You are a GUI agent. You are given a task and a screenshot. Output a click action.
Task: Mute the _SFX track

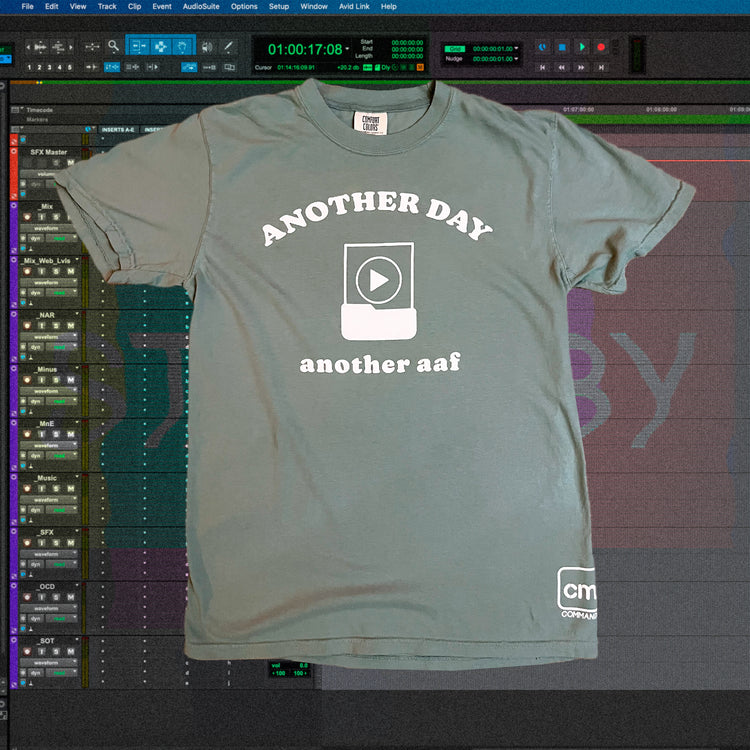click(70, 543)
